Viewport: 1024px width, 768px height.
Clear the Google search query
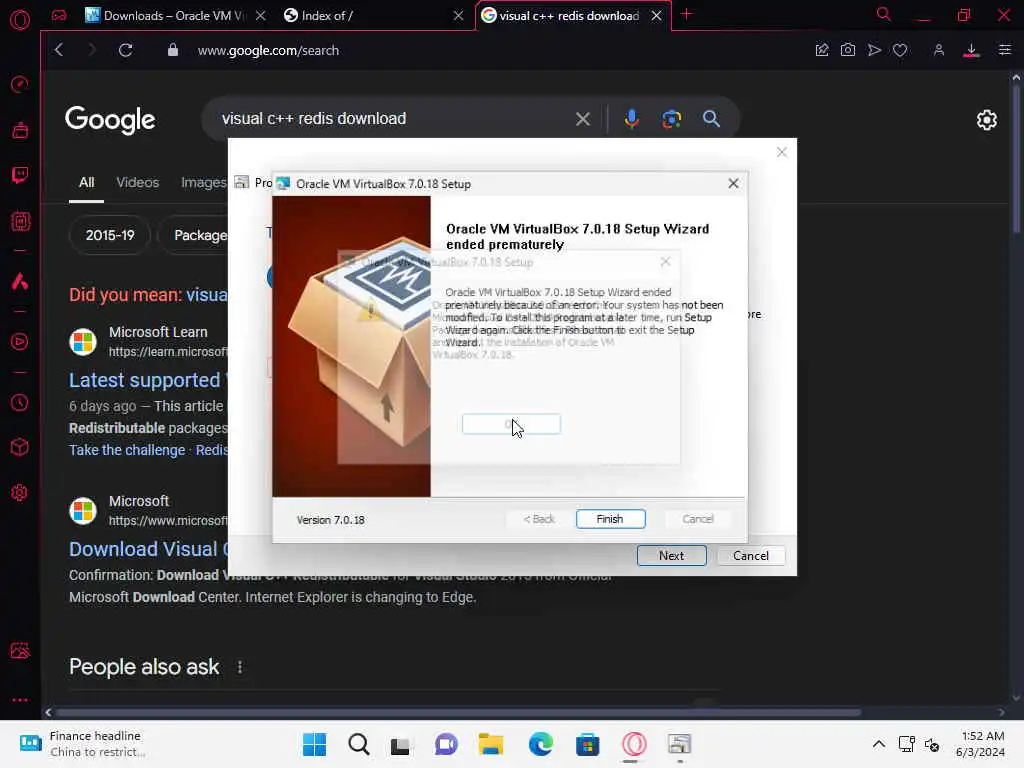coord(583,119)
